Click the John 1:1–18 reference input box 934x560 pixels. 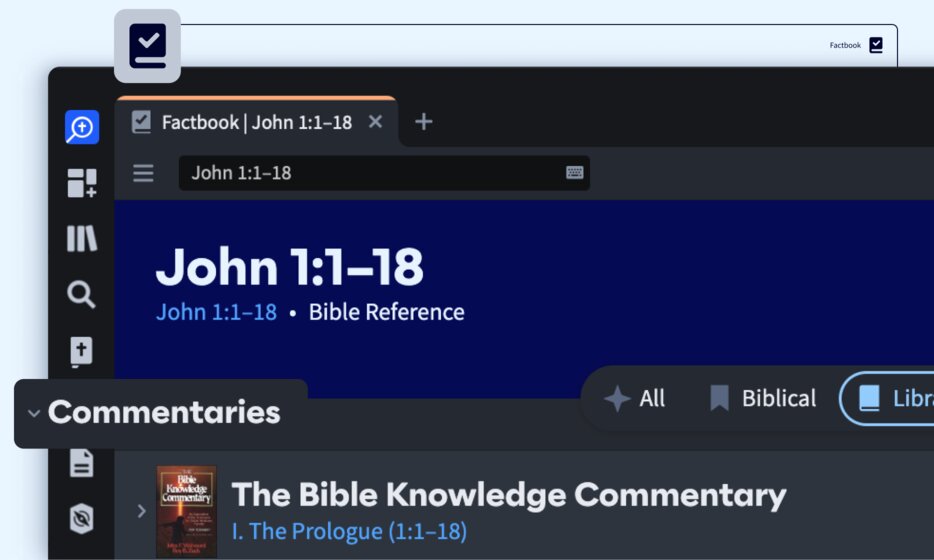click(x=384, y=173)
